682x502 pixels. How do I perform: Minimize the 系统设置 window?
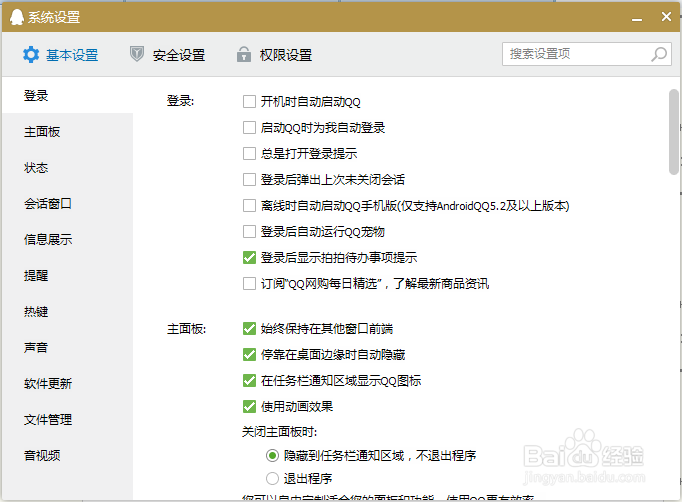click(637, 18)
